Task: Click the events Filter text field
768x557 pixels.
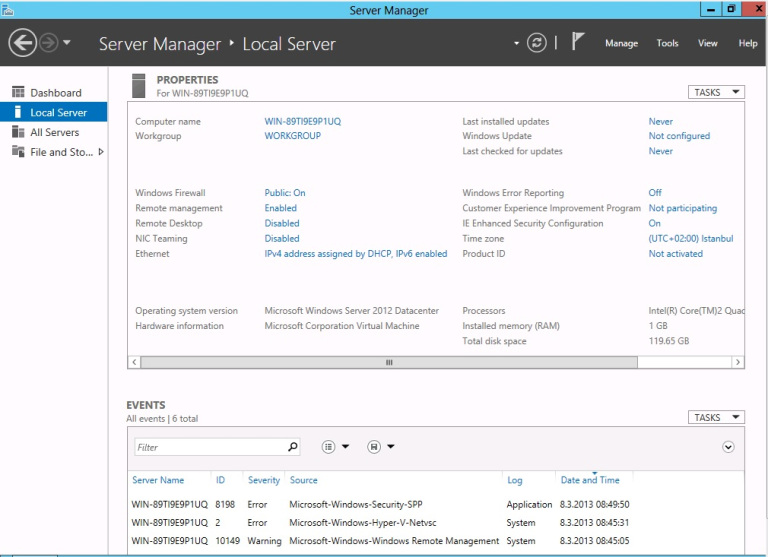Action: pos(208,447)
